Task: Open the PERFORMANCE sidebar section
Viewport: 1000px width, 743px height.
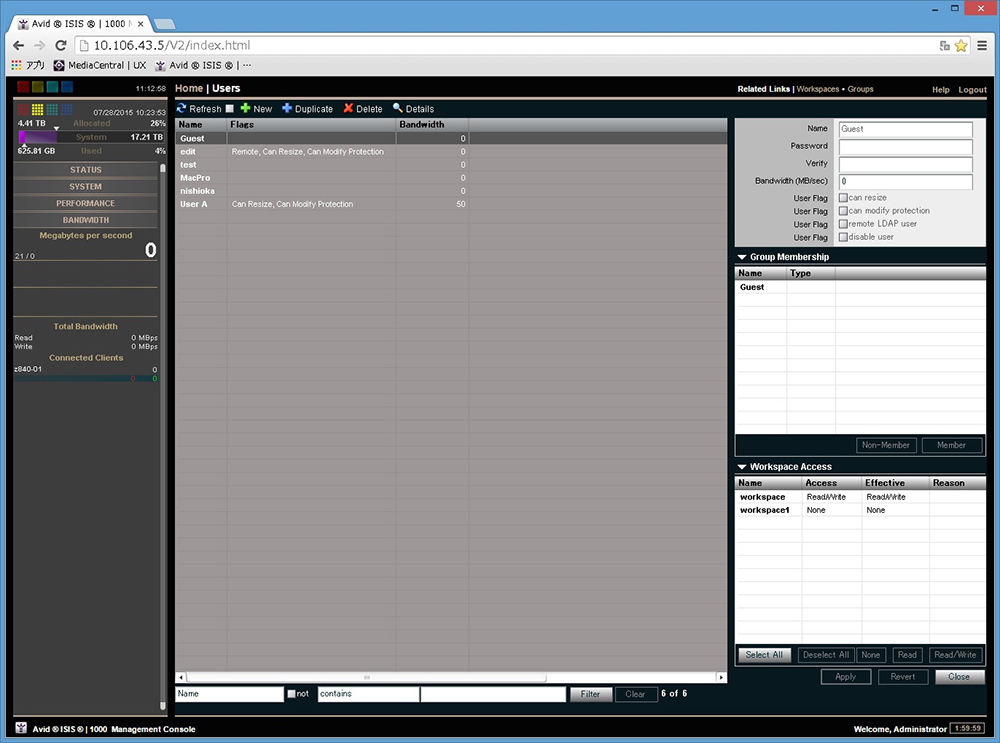Action: click(86, 203)
